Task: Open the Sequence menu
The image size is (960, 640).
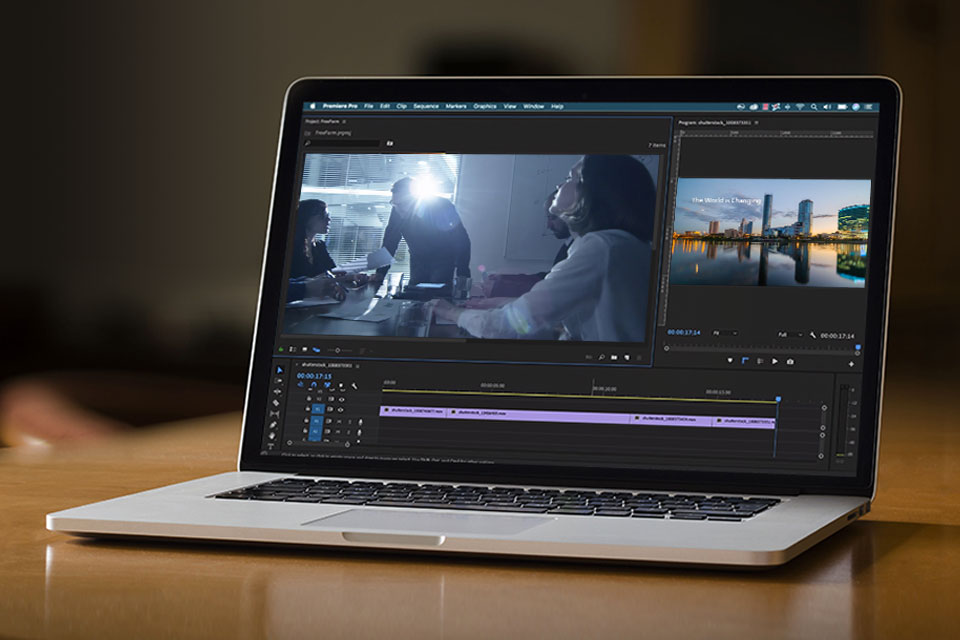Action: pos(425,106)
